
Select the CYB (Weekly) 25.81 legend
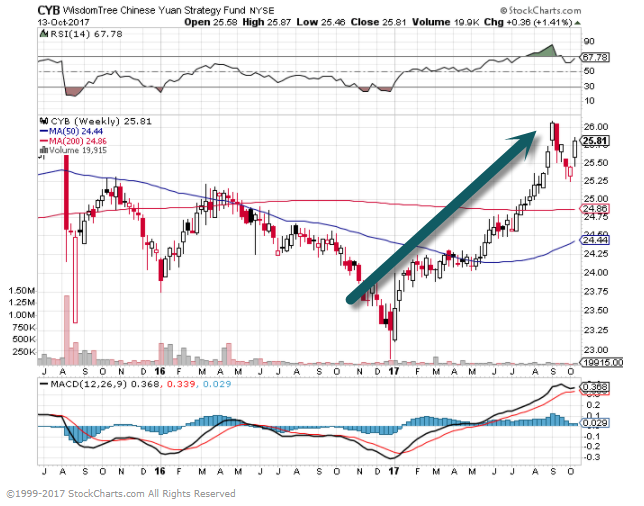[x=101, y=122]
